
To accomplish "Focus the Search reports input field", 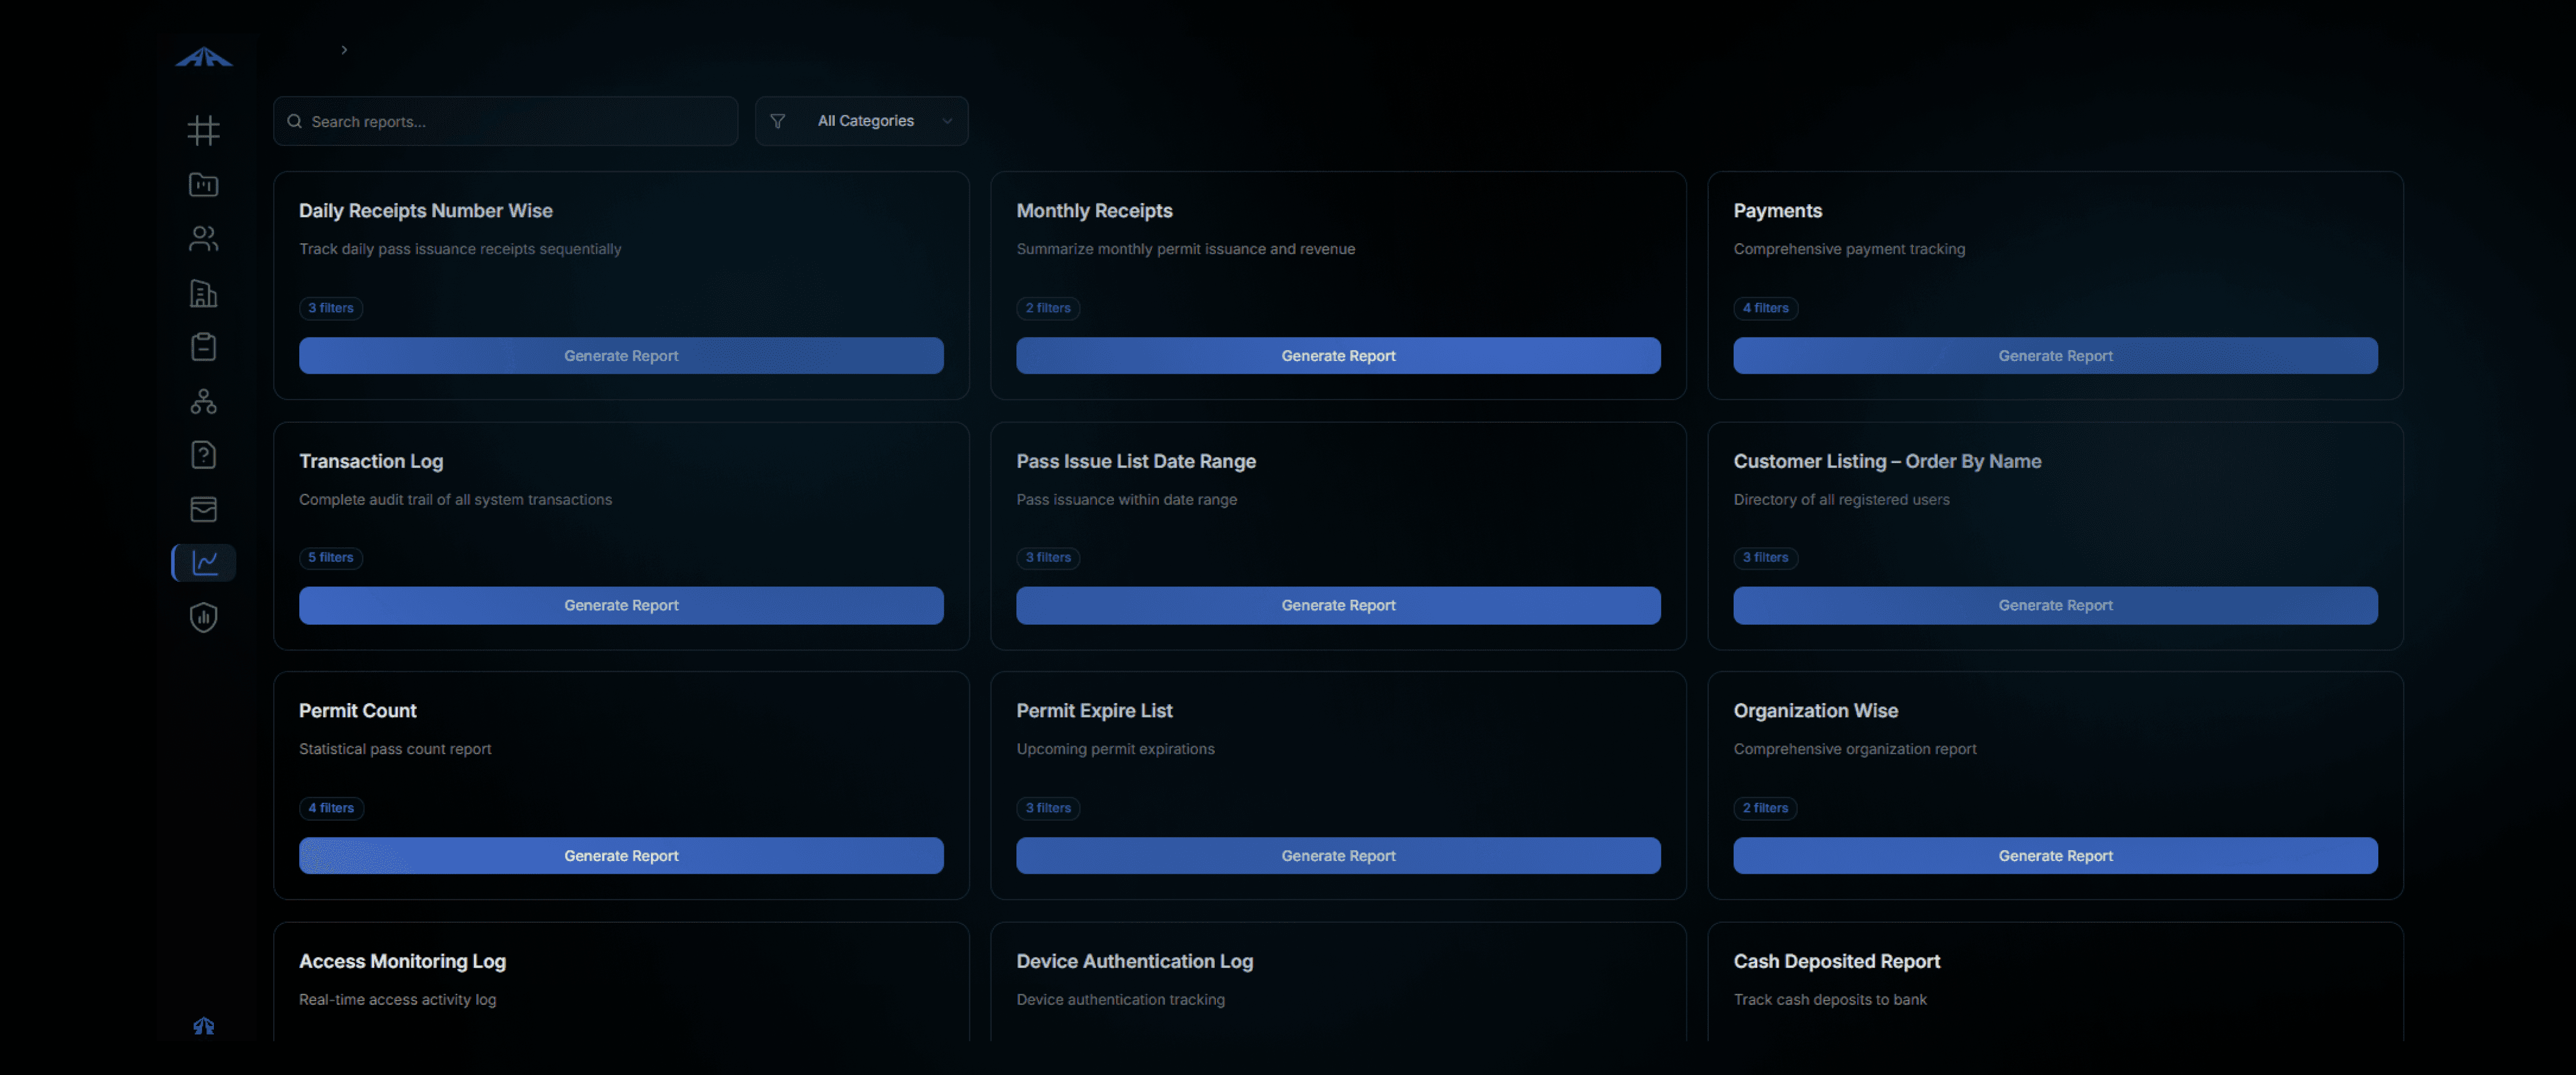I will click(505, 121).
